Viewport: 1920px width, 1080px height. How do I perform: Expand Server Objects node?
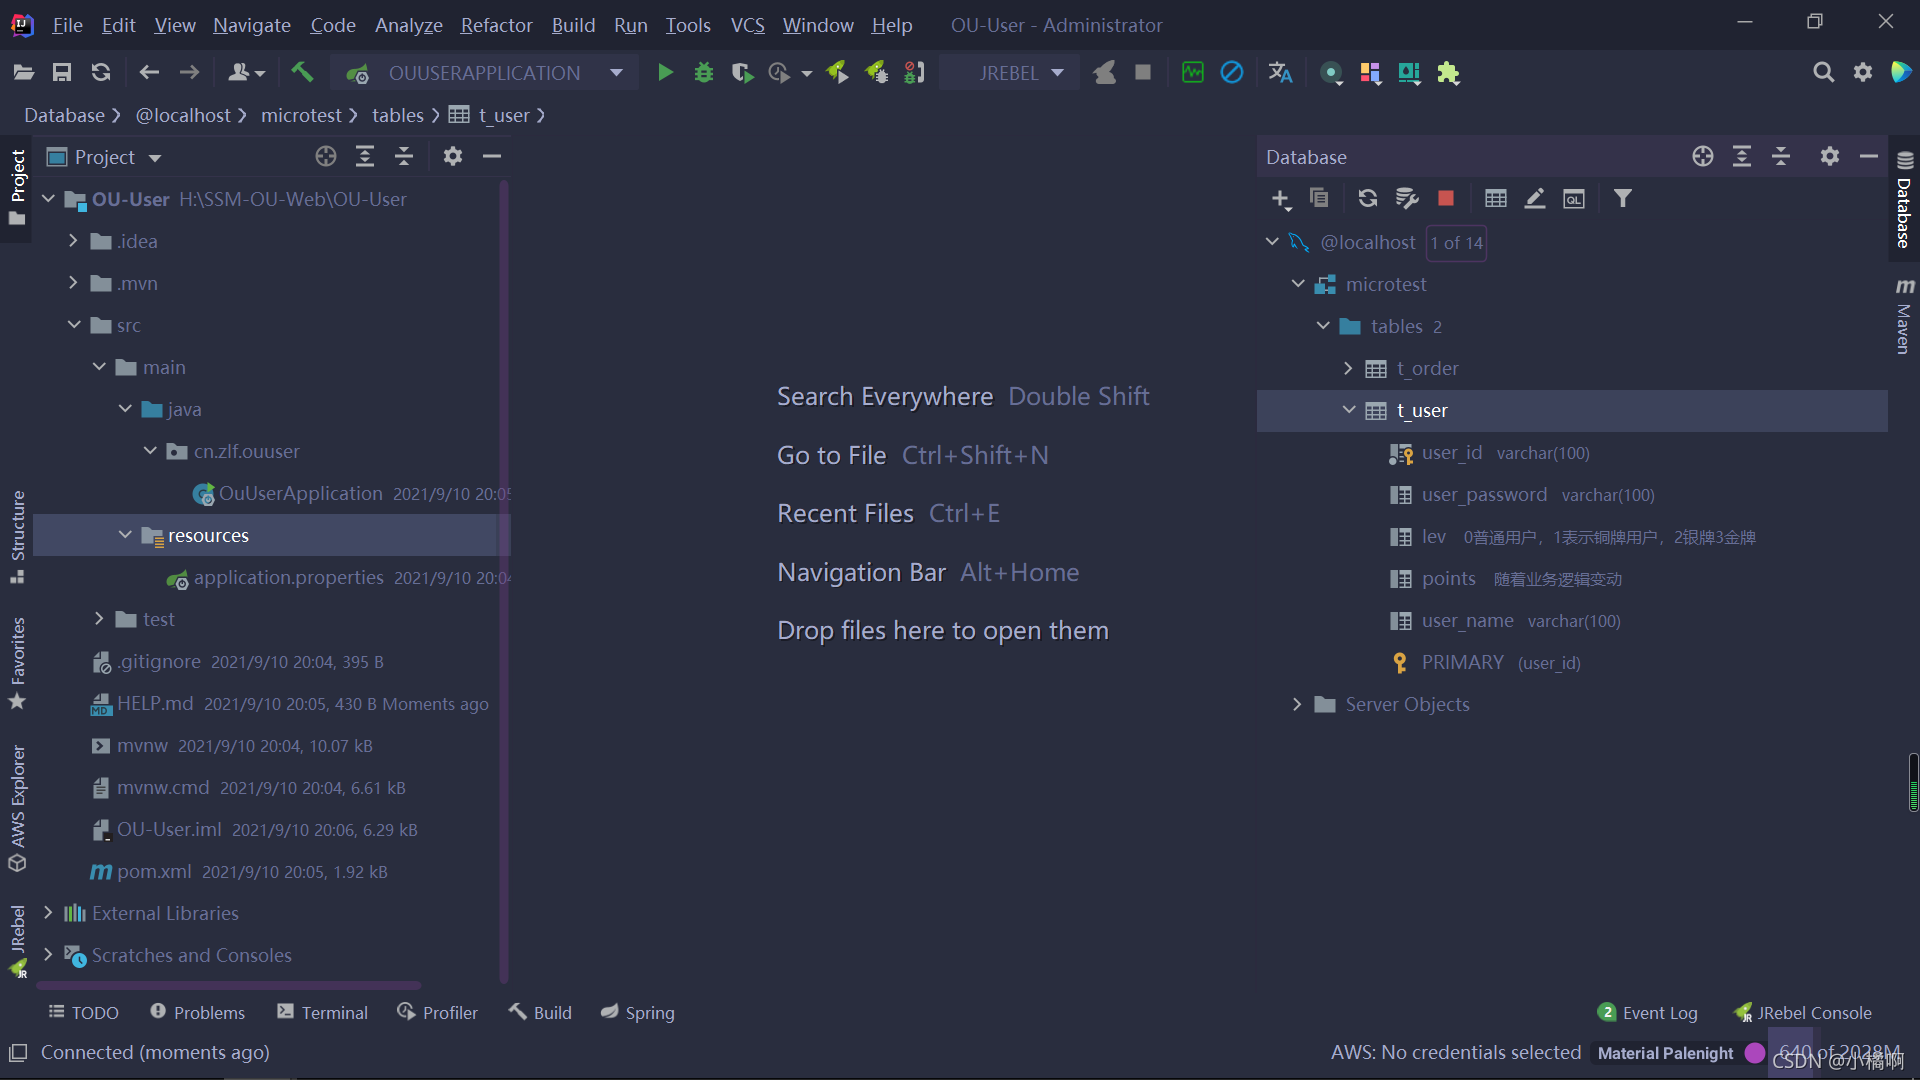click(1297, 704)
